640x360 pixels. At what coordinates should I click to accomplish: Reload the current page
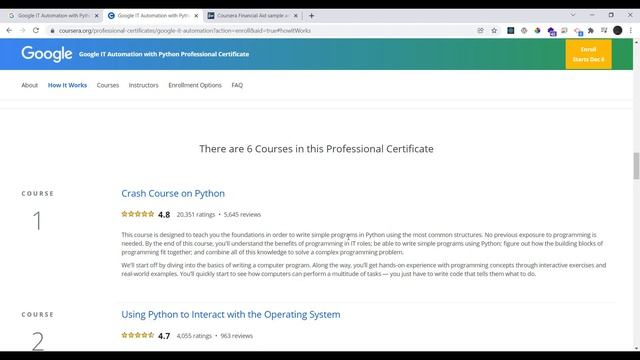point(36,30)
